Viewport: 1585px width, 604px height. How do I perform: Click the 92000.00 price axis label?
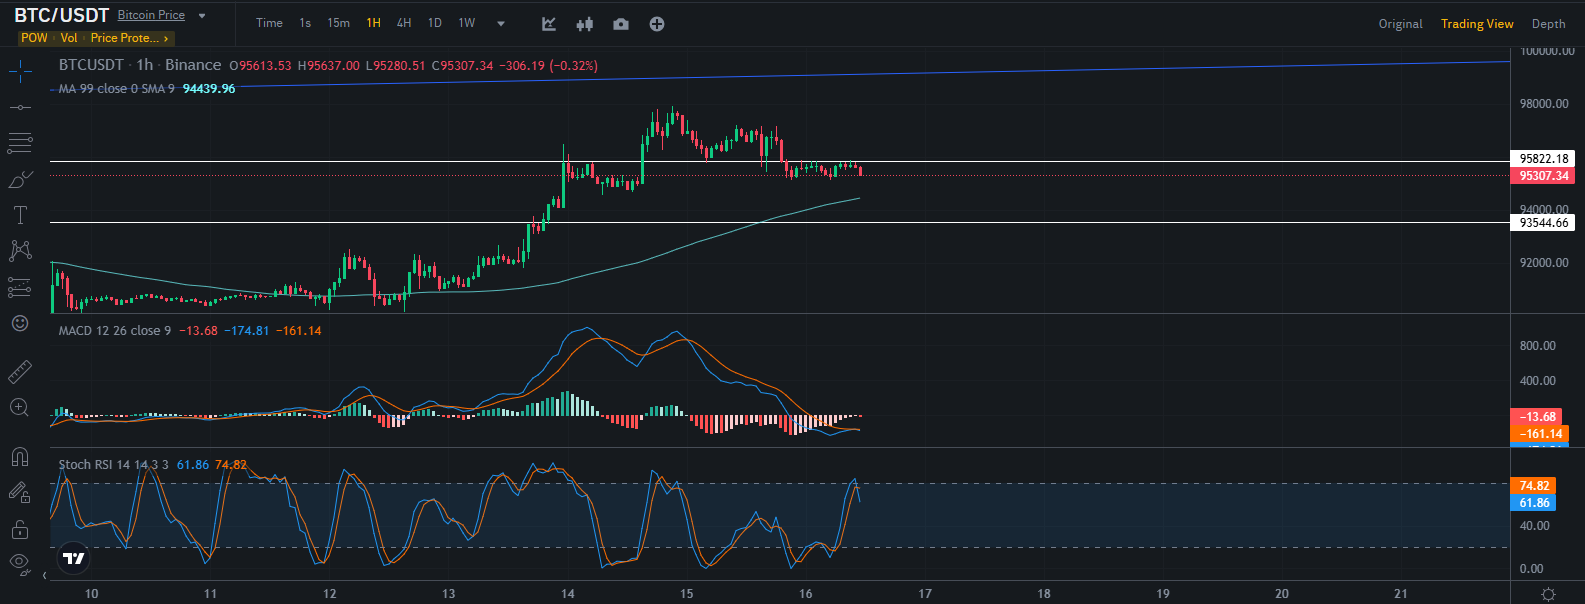(1544, 263)
